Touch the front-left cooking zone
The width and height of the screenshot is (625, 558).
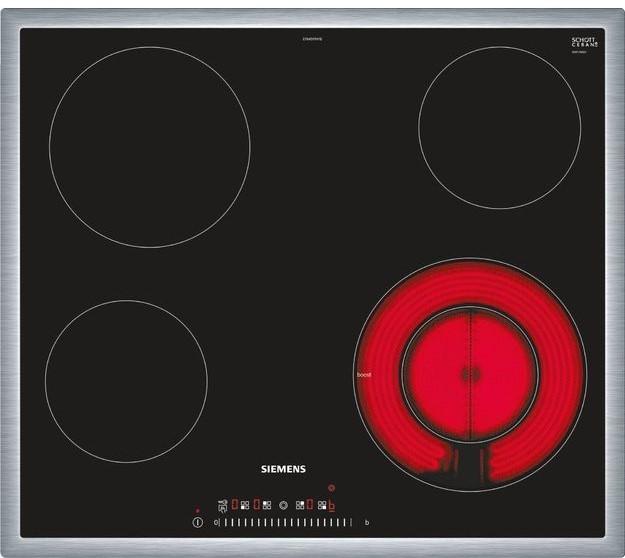tap(126, 381)
